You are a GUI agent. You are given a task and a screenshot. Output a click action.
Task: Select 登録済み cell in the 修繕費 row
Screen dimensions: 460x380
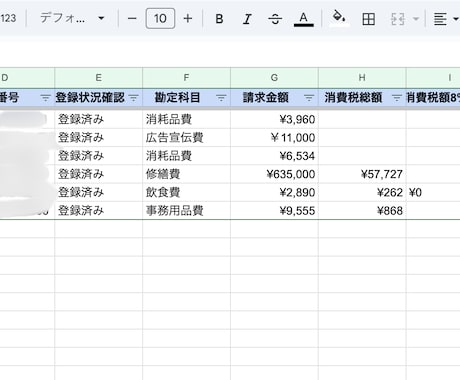tap(99, 174)
